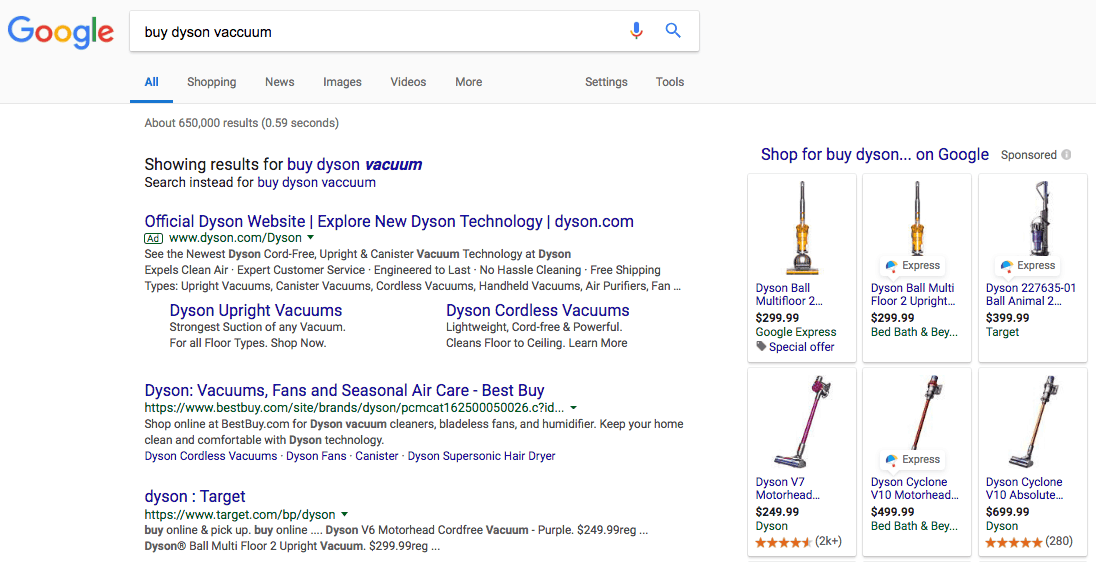Click the Dyson Cyclone V10 Absolute image

(x=1033, y=422)
